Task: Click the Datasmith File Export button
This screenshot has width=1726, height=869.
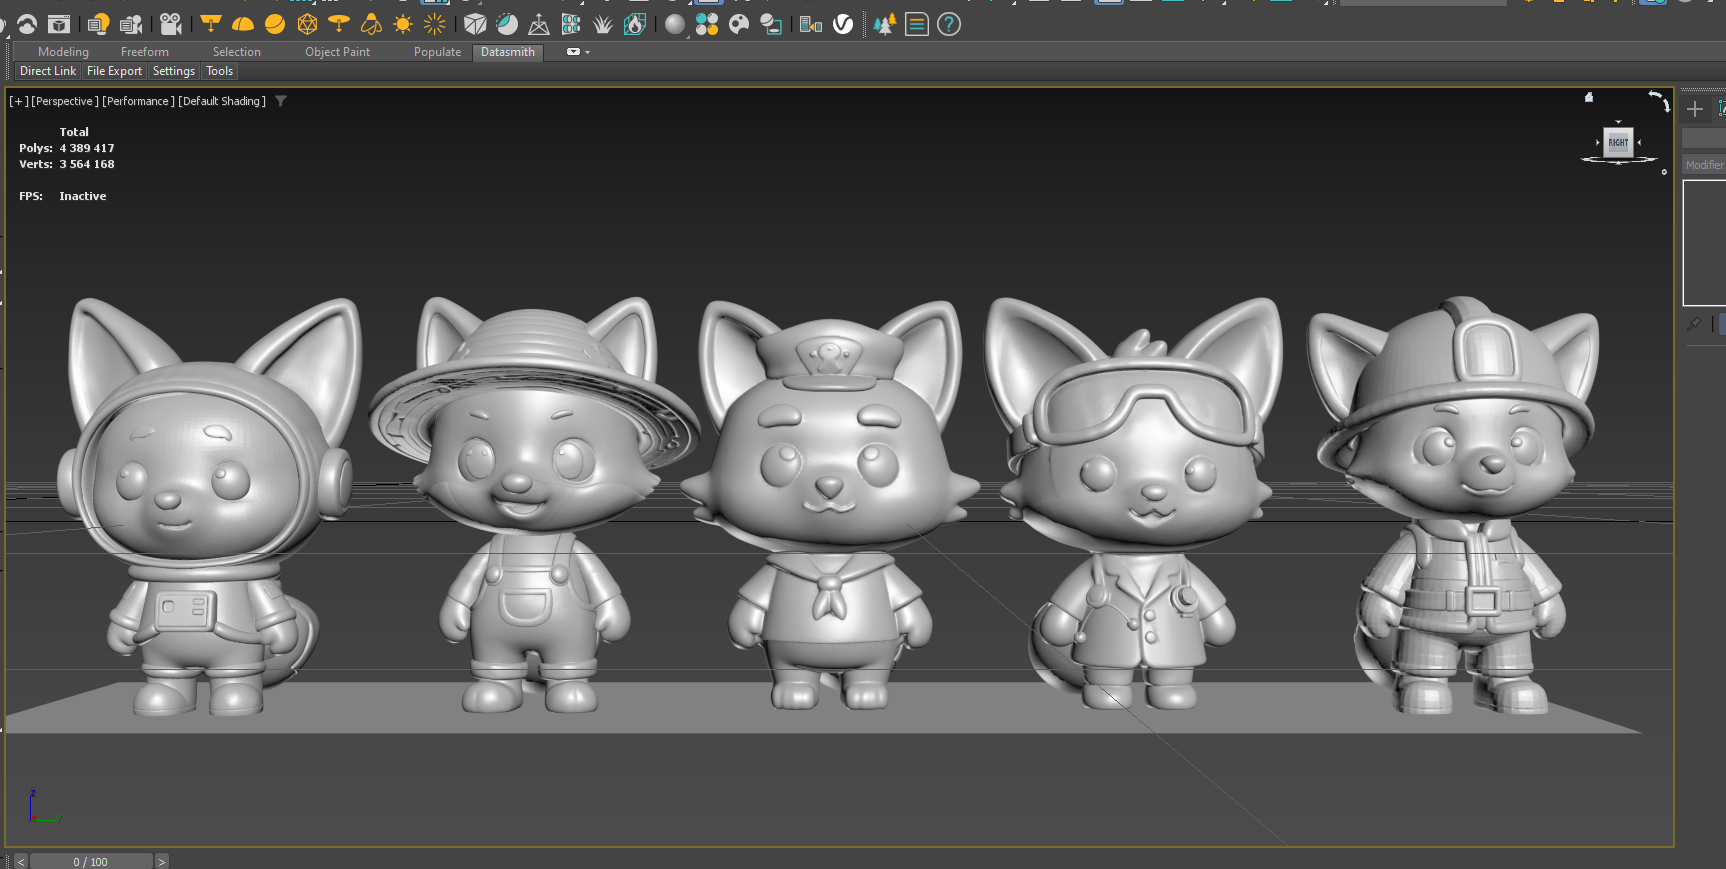Action: click(x=114, y=71)
